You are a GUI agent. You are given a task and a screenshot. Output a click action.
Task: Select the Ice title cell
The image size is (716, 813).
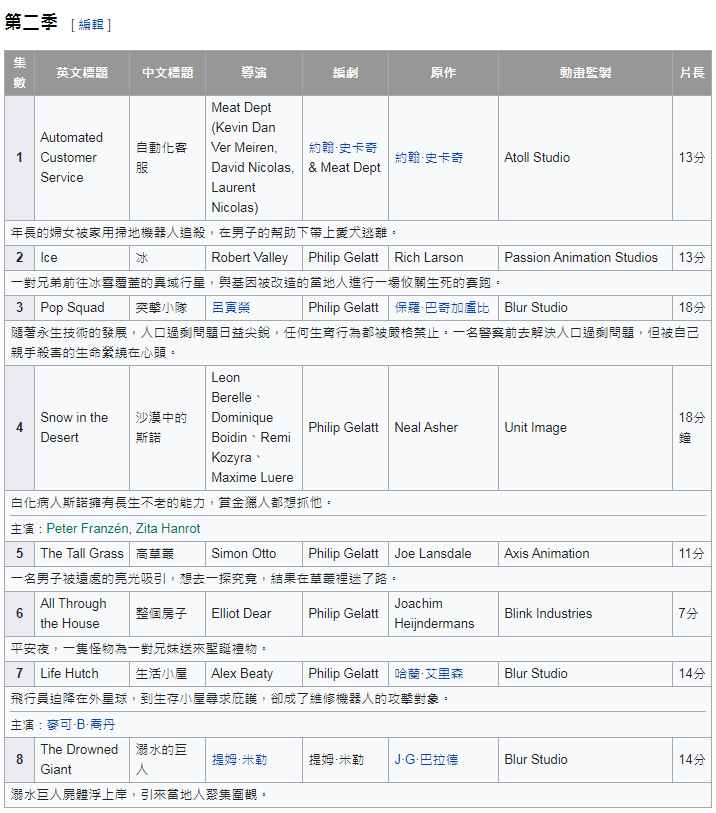[82, 258]
